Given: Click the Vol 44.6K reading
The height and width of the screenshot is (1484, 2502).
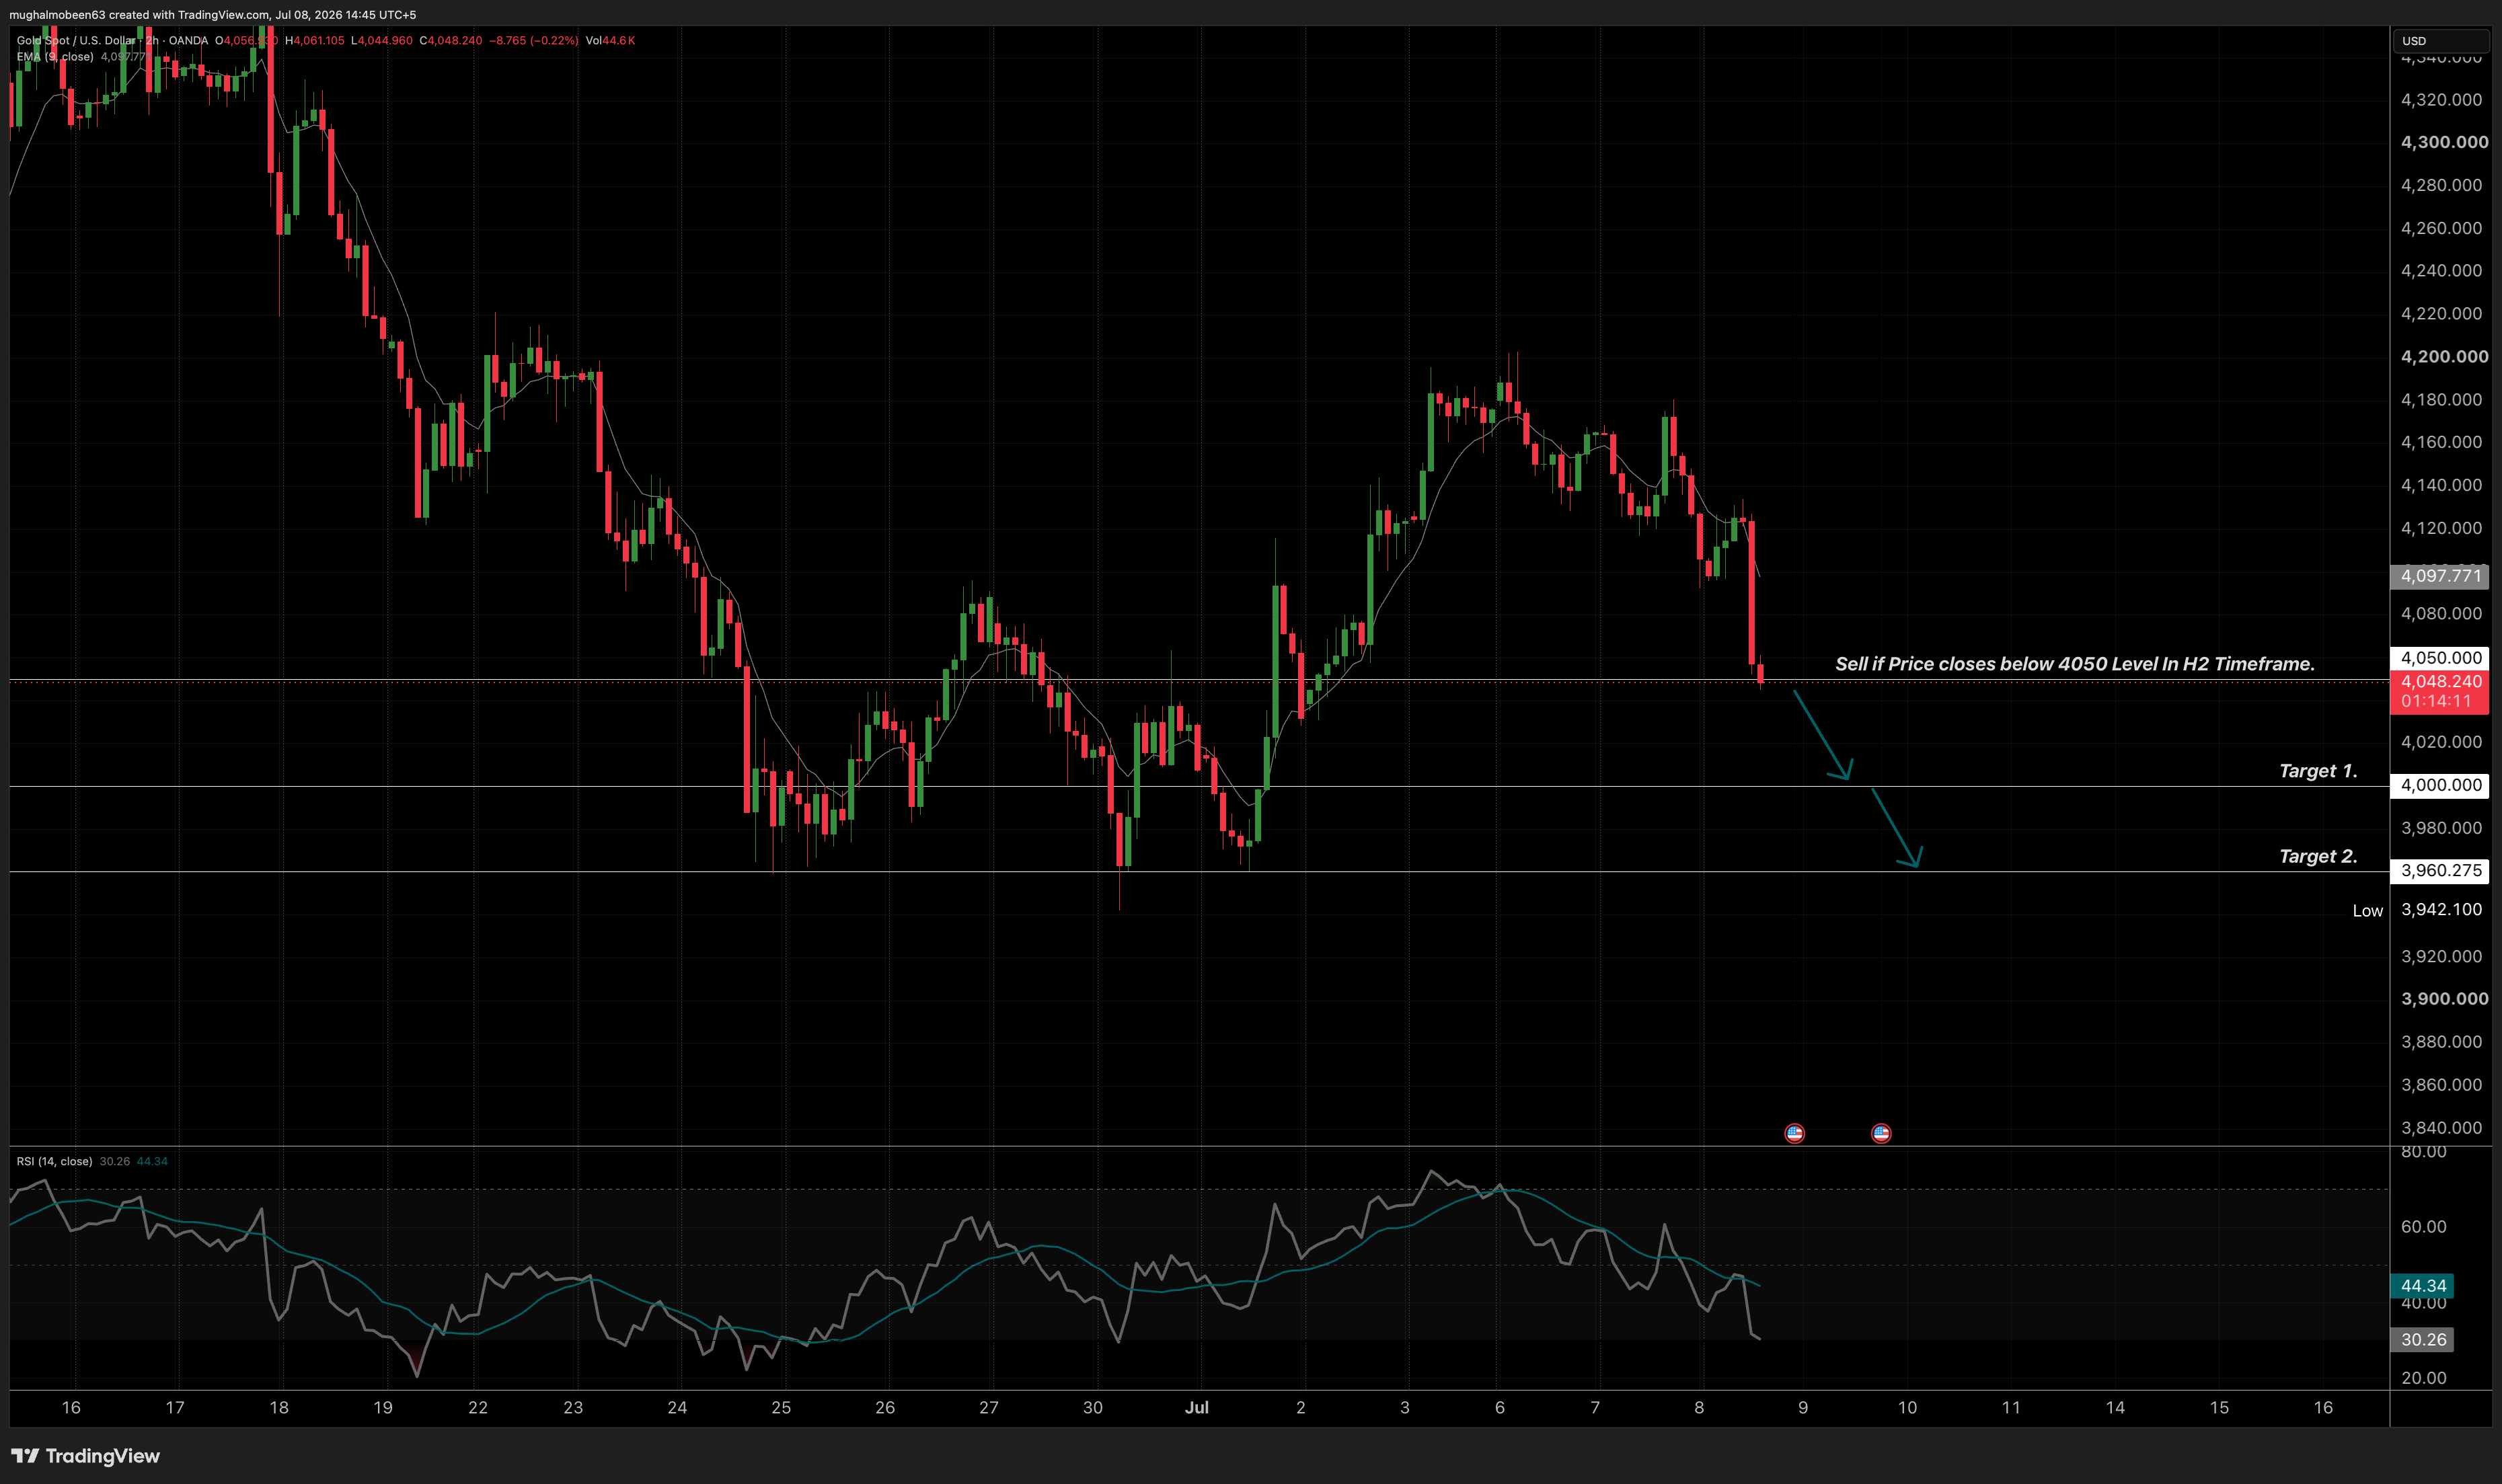Looking at the screenshot, I should pos(610,40).
